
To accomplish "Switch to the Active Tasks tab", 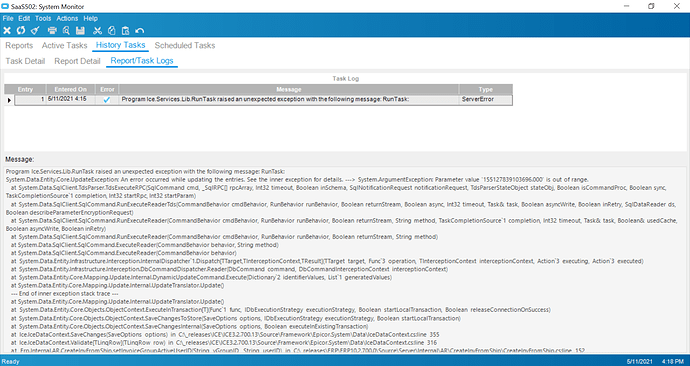I will coord(65,45).
